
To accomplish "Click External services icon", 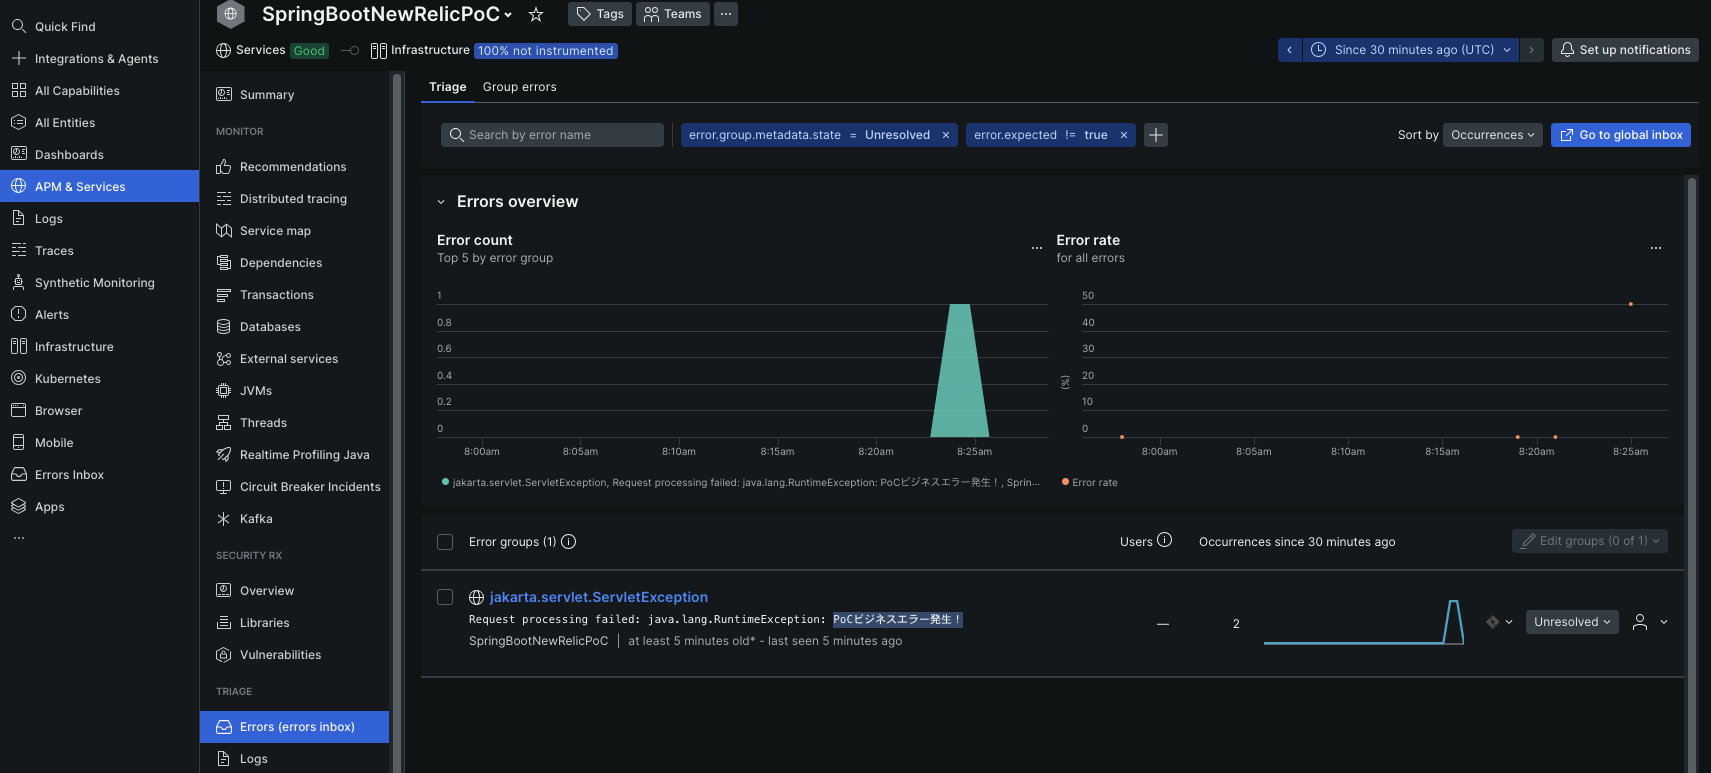I will tap(224, 358).
